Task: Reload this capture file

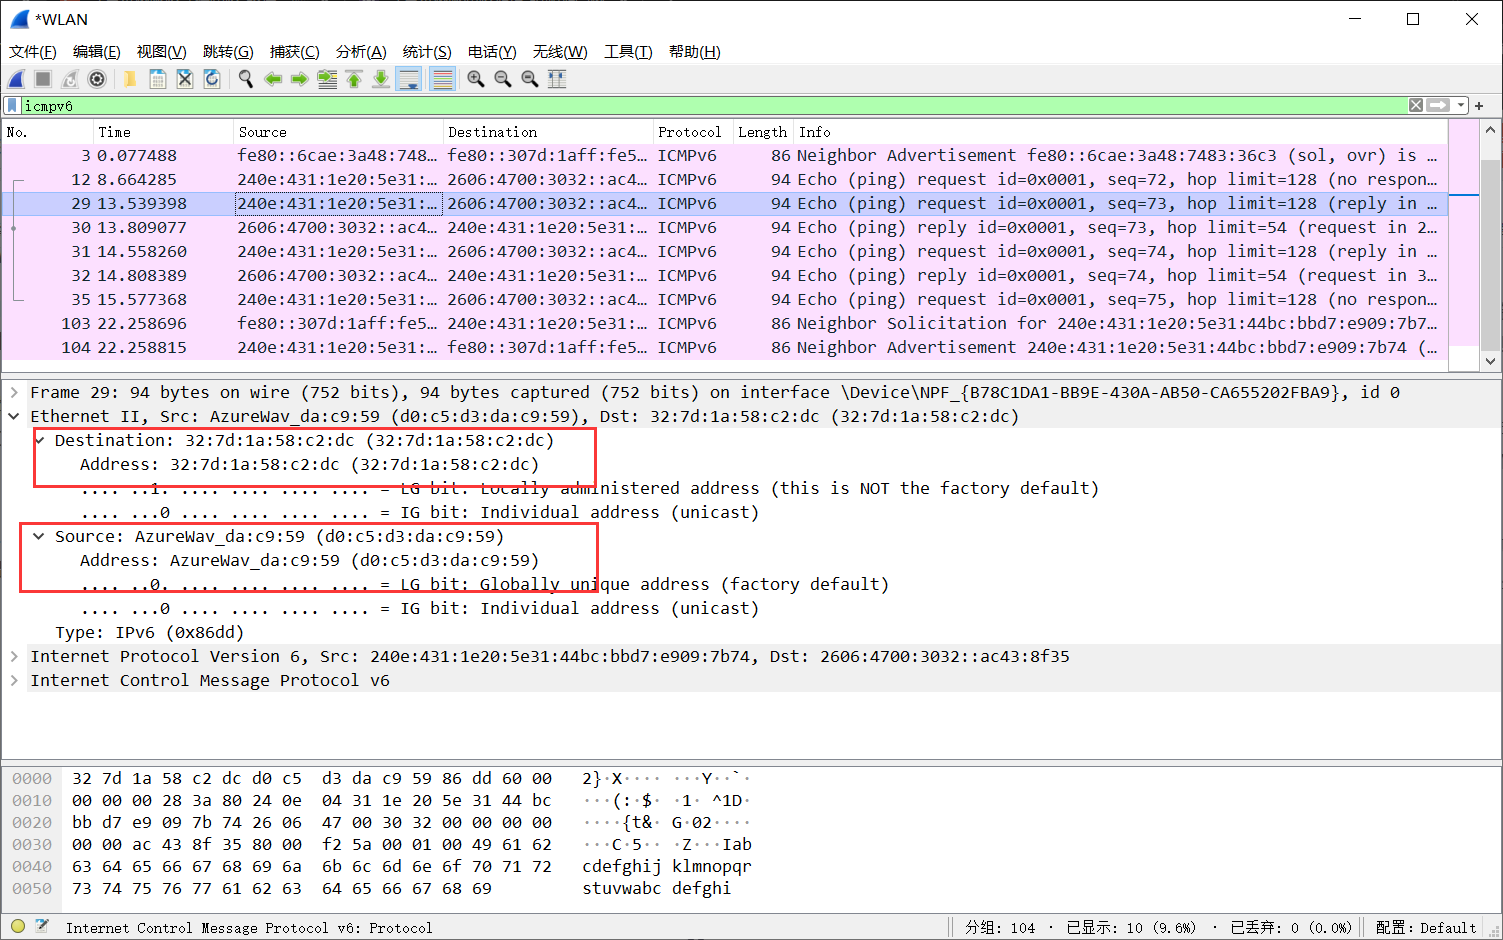Action: [x=212, y=79]
